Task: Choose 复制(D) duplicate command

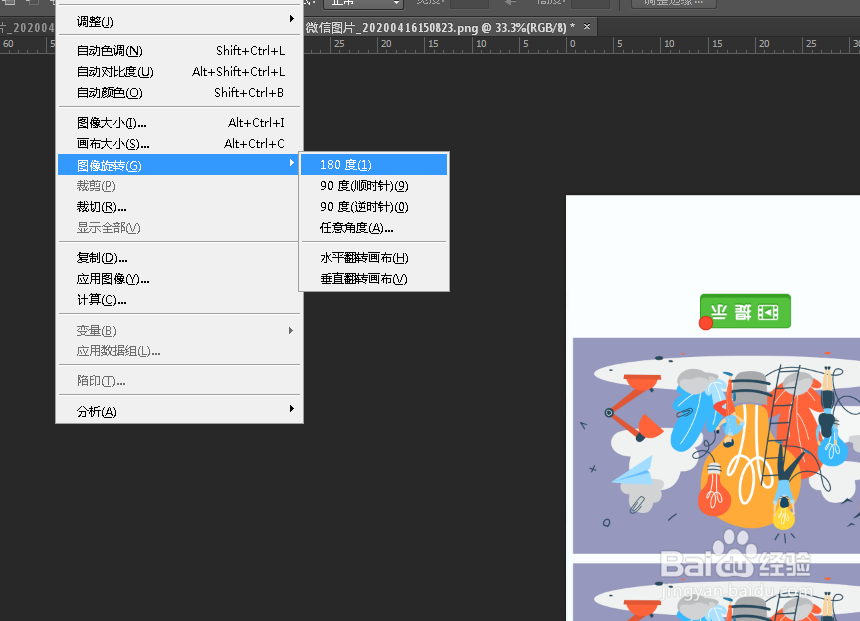Action: [179, 258]
